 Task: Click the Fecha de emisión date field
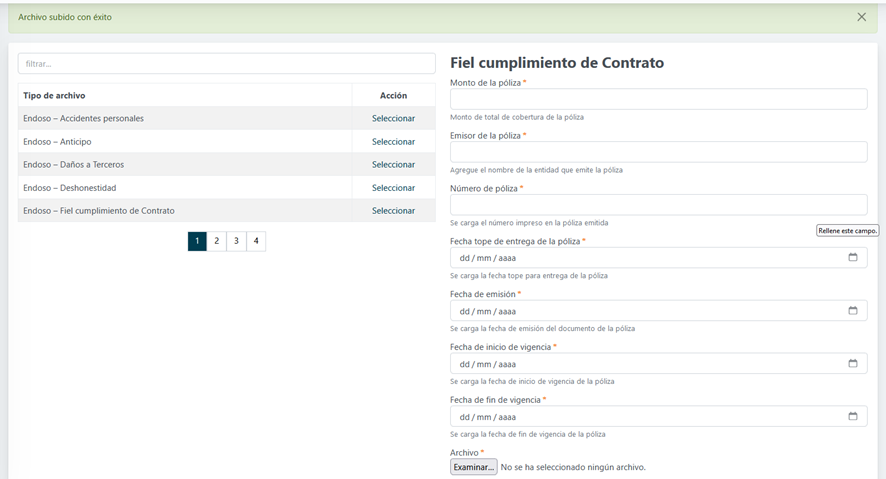pyautogui.click(x=640, y=311)
